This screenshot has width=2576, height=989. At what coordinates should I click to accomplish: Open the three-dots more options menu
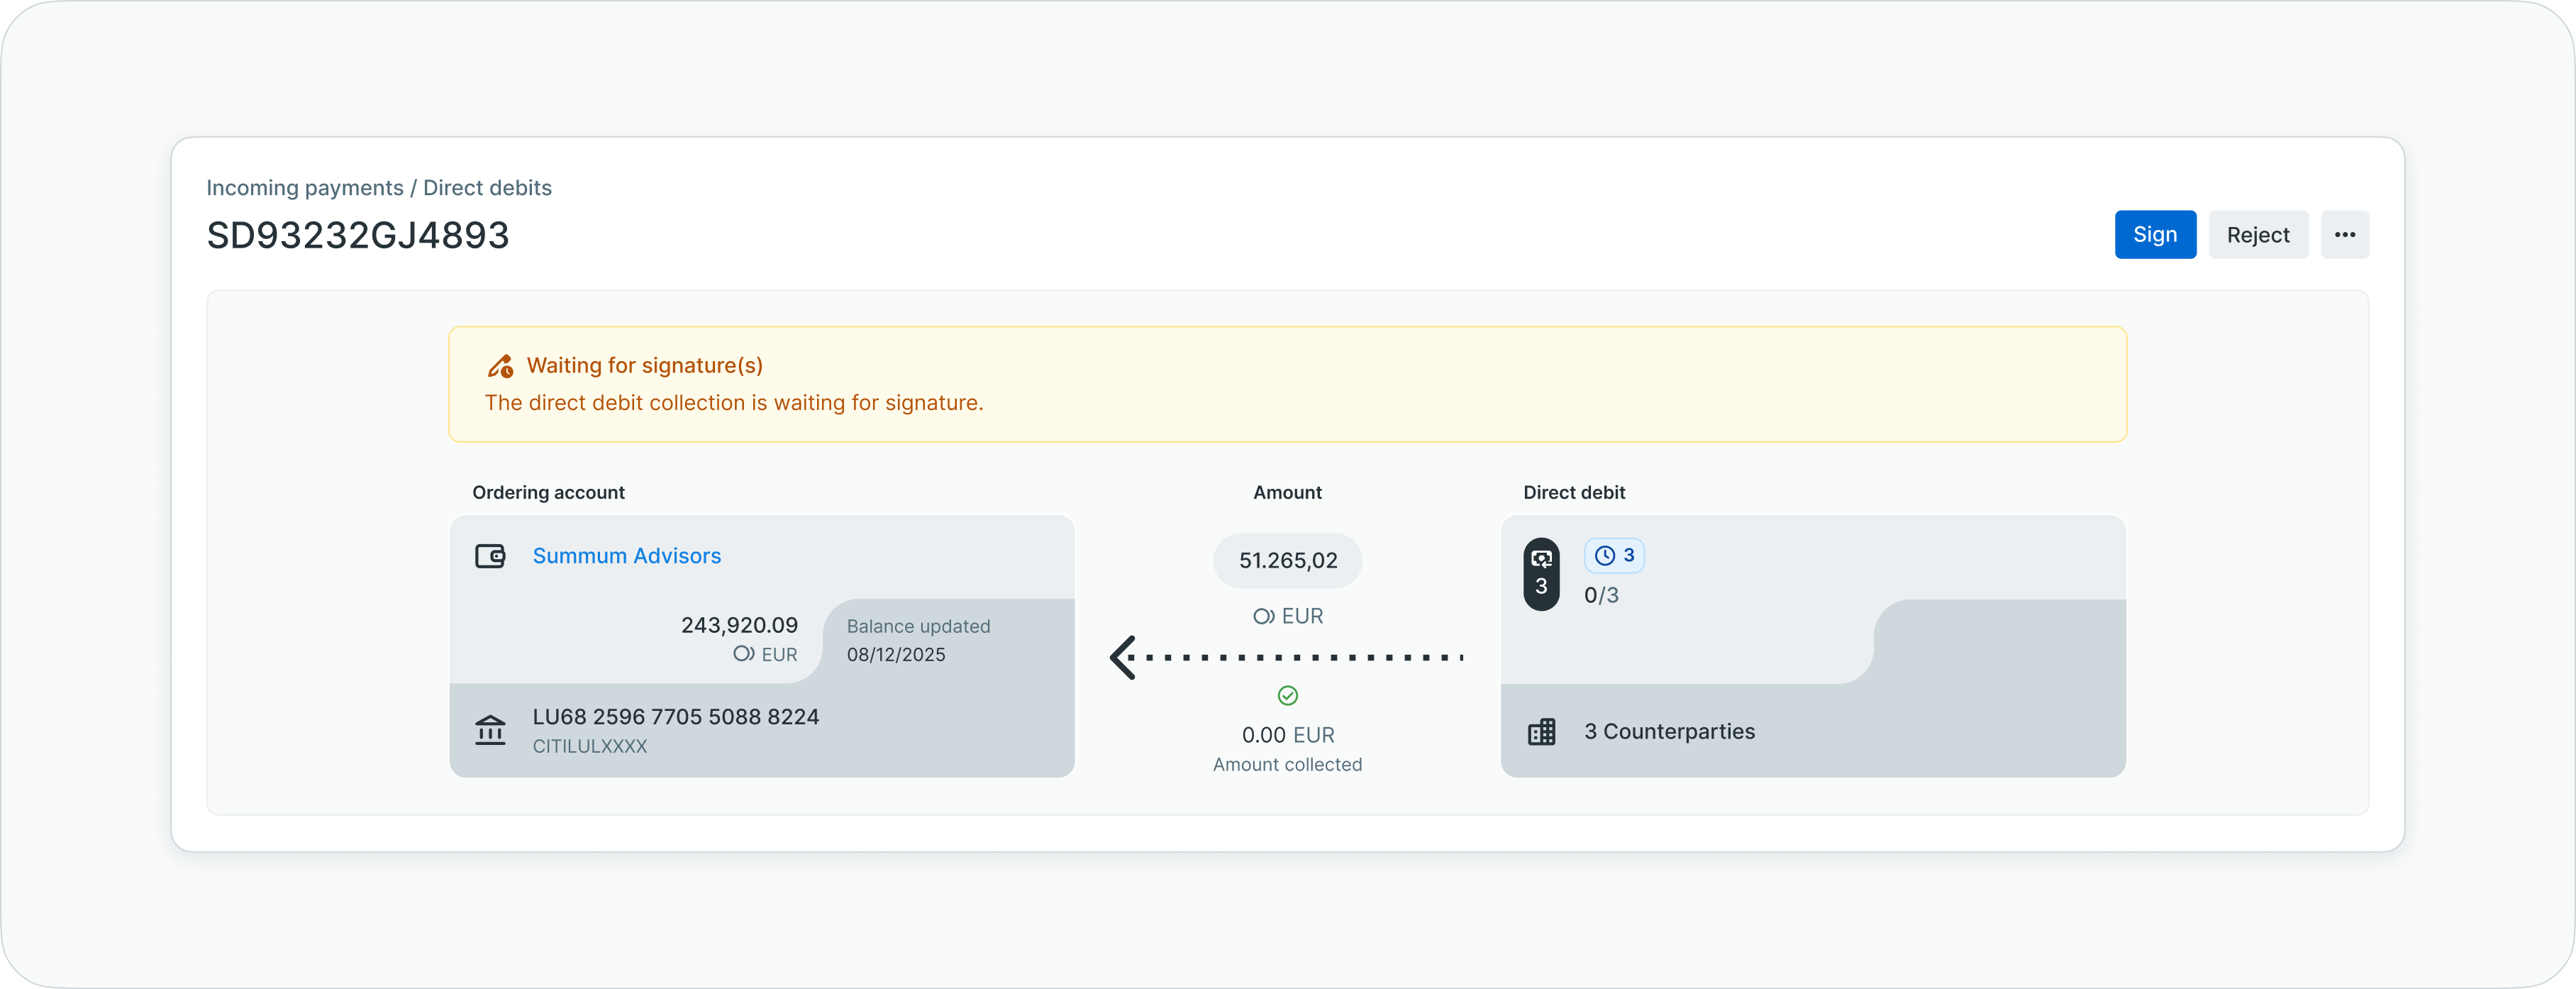[x=2344, y=235]
